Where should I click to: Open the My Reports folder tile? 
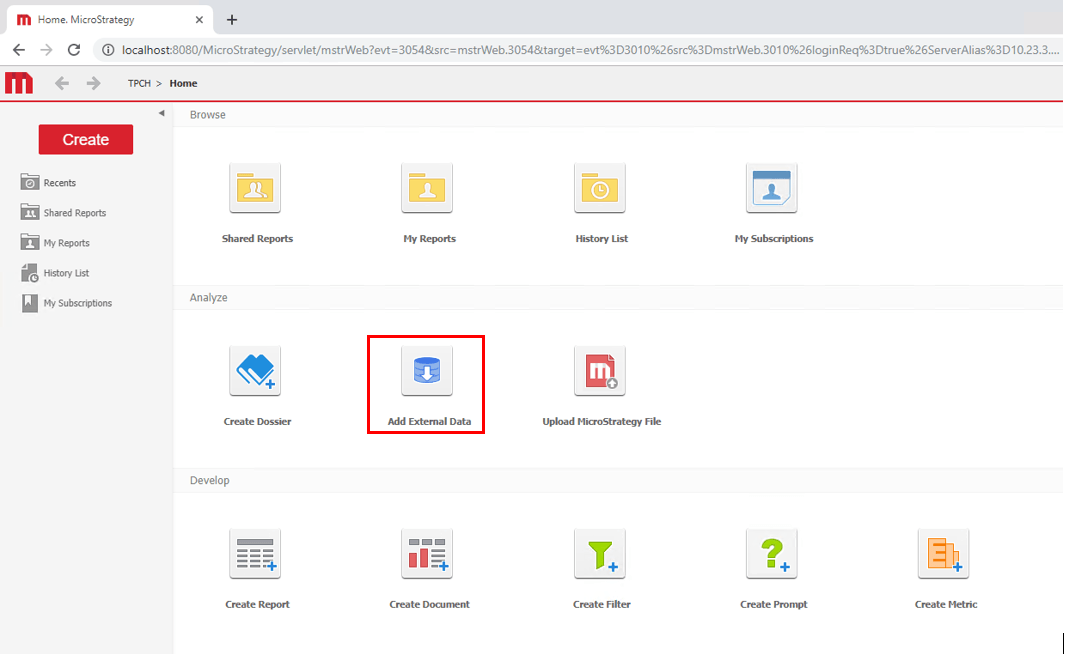point(427,189)
